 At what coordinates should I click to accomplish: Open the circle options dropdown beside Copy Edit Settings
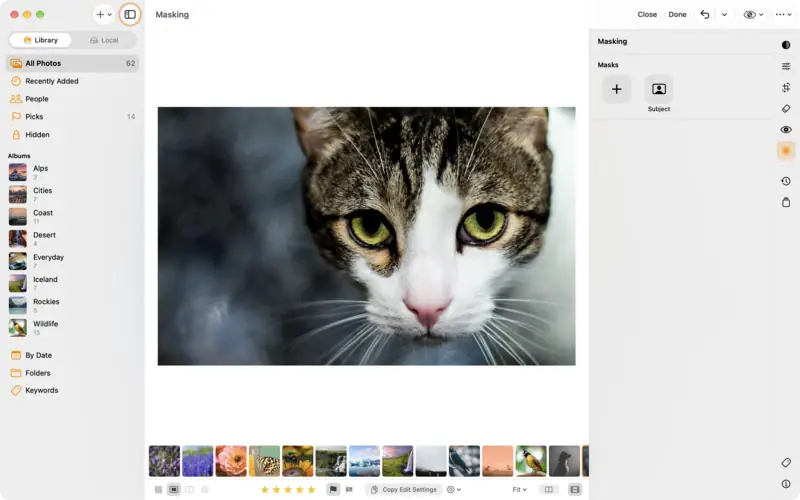pos(454,490)
